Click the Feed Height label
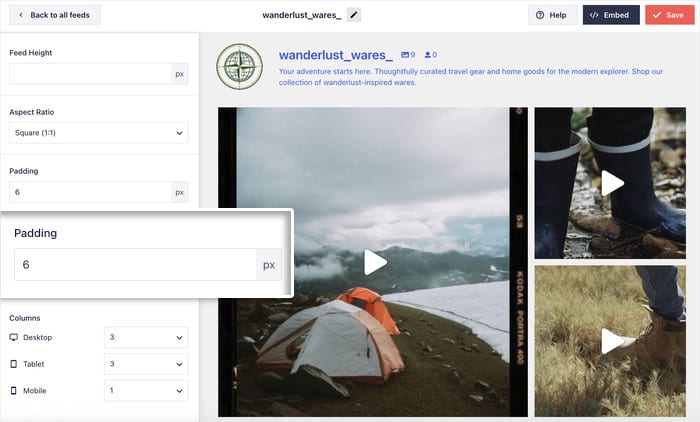The height and width of the screenshot is (422, 700). point(30,53)
